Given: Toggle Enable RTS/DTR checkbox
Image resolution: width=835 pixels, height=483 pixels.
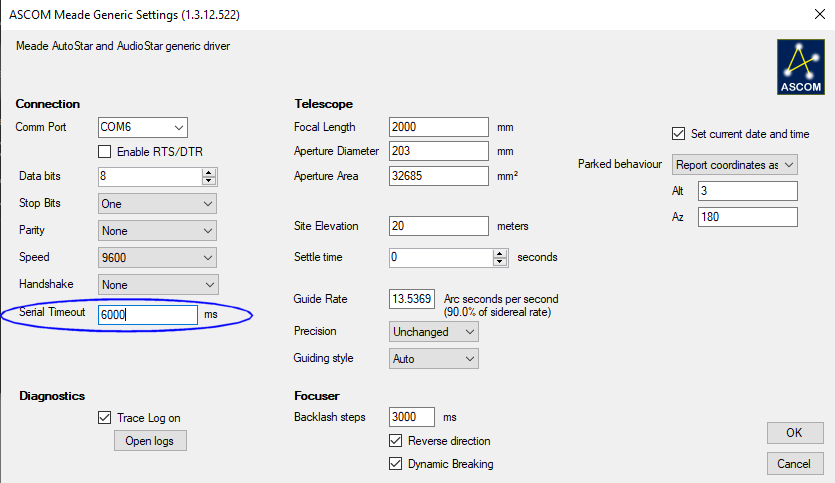Looking at the screenshot, I should 105,152.
